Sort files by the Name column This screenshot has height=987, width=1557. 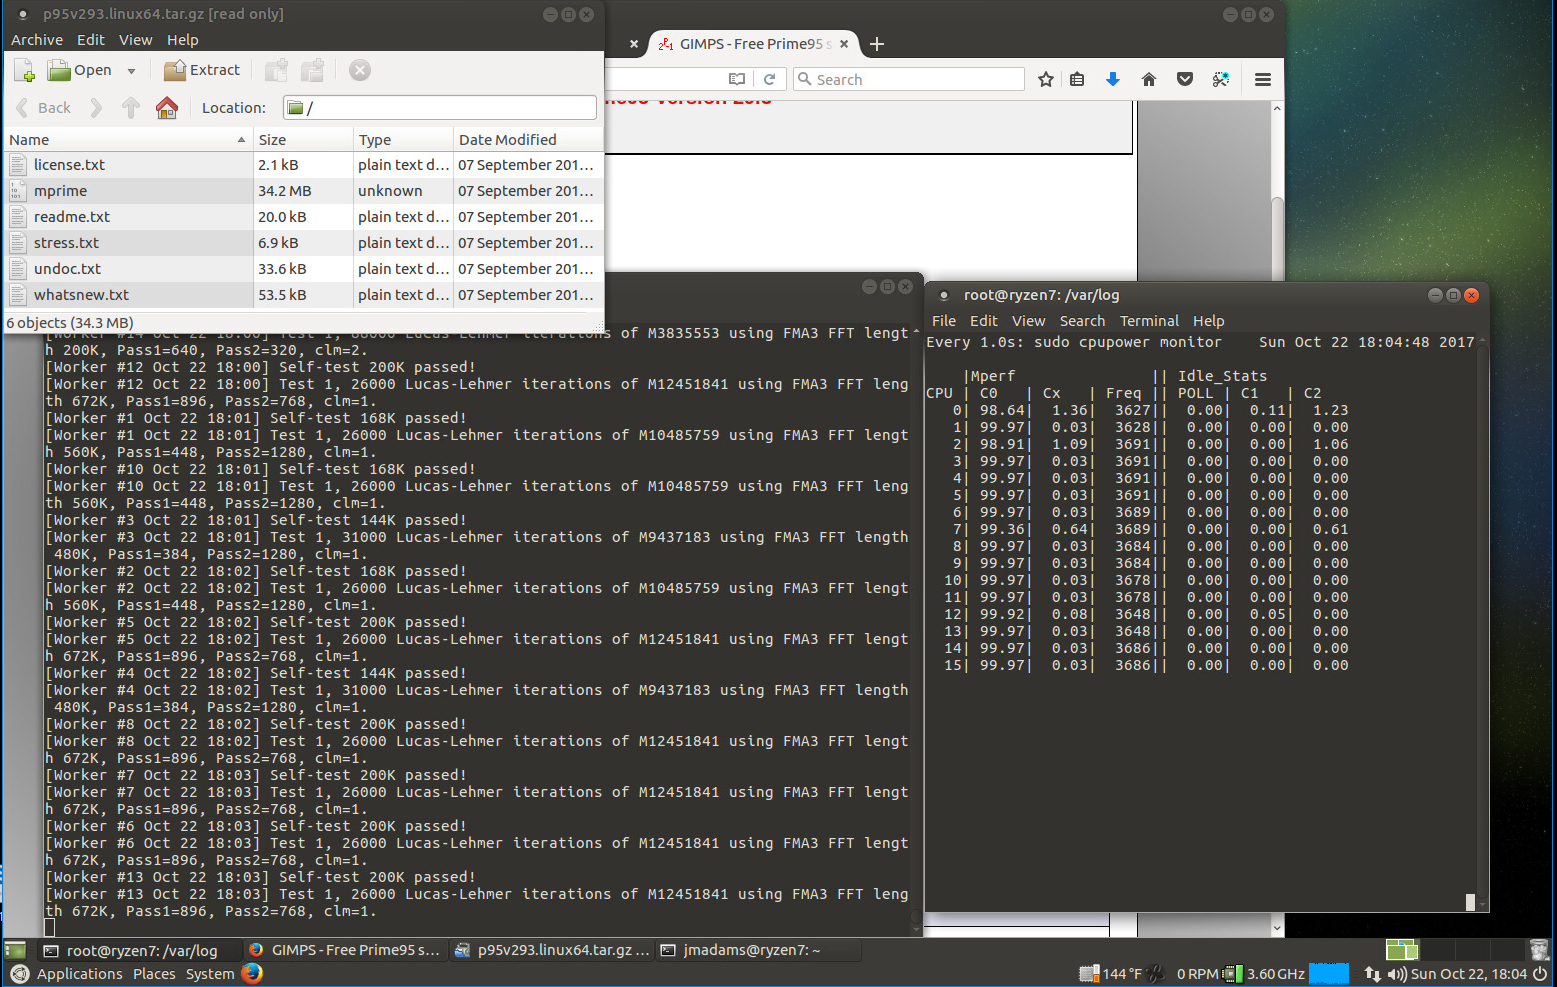pyautogui.click(x=128, y=140)
